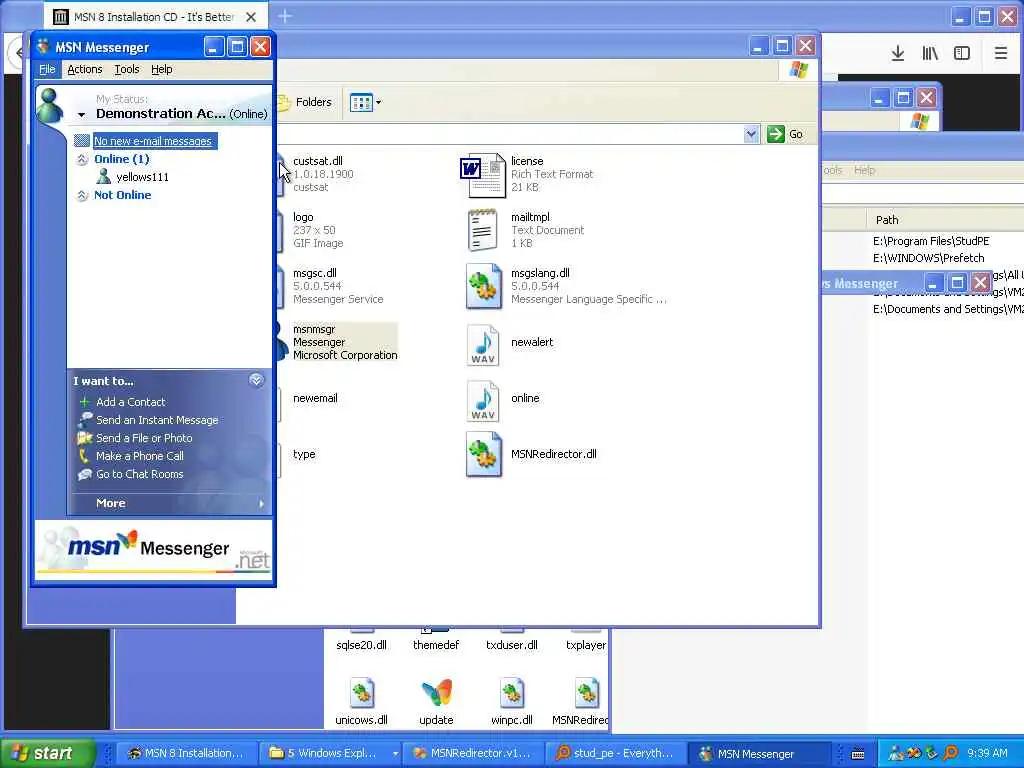Select the winpc.dll icon in back window
The width and height of the screenshot is (1024, 768).
point(512,694)
